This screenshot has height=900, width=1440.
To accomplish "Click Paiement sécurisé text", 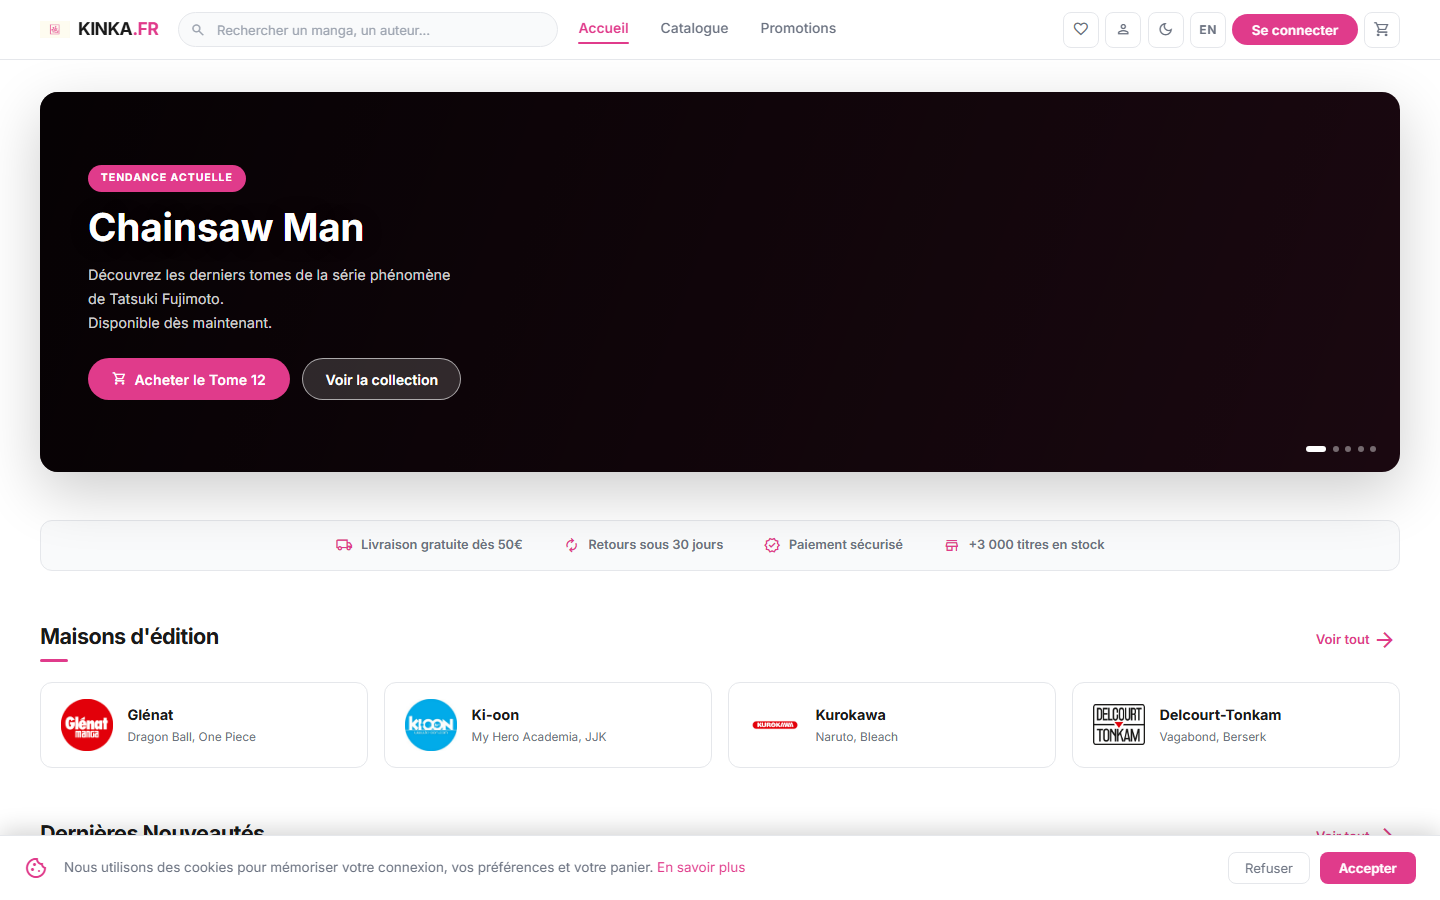I will point(846,545).
